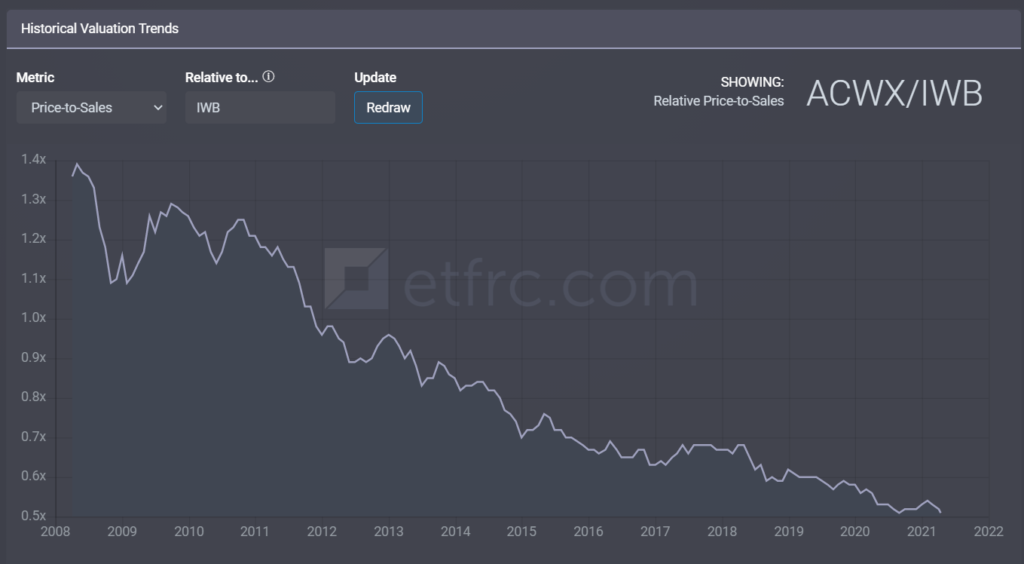Click the 0.5x label on the y-axis
Viewport: 1024px width, 564px height.
tap(33, 516)
